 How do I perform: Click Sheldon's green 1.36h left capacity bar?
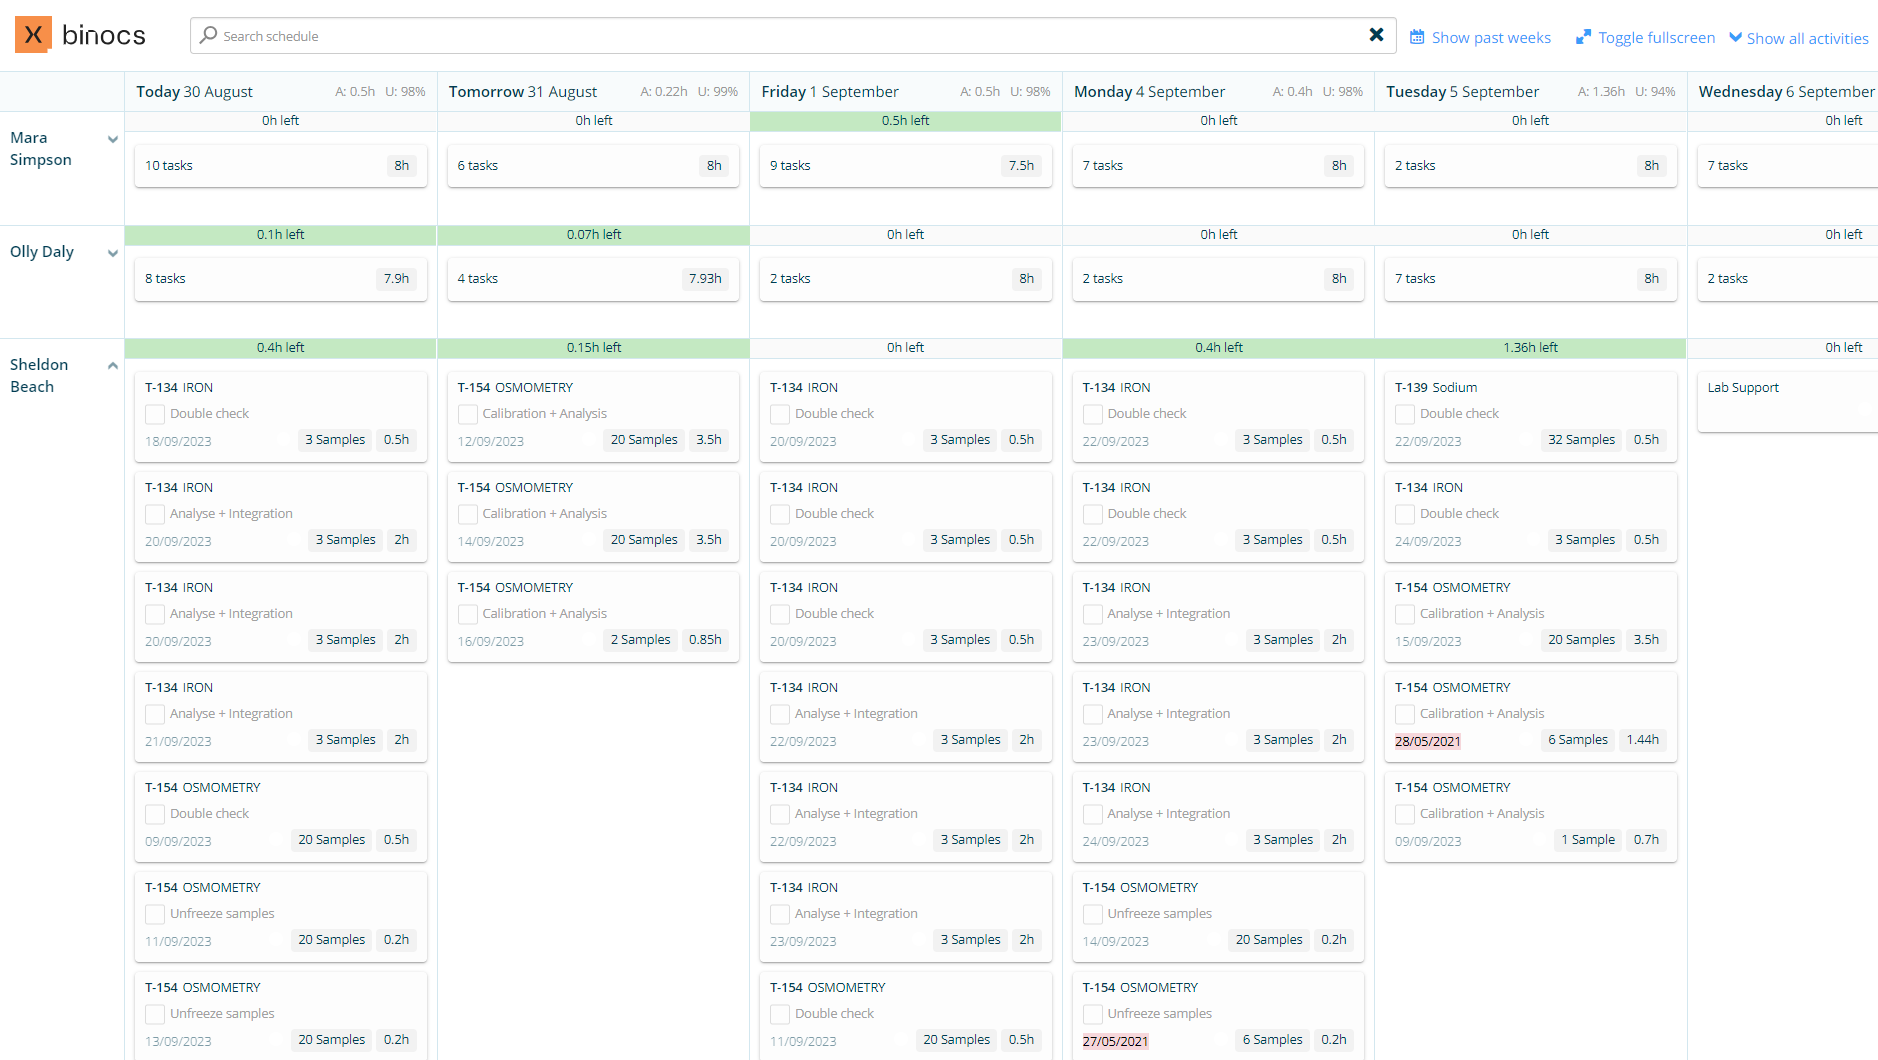(x=1531, y=348)
